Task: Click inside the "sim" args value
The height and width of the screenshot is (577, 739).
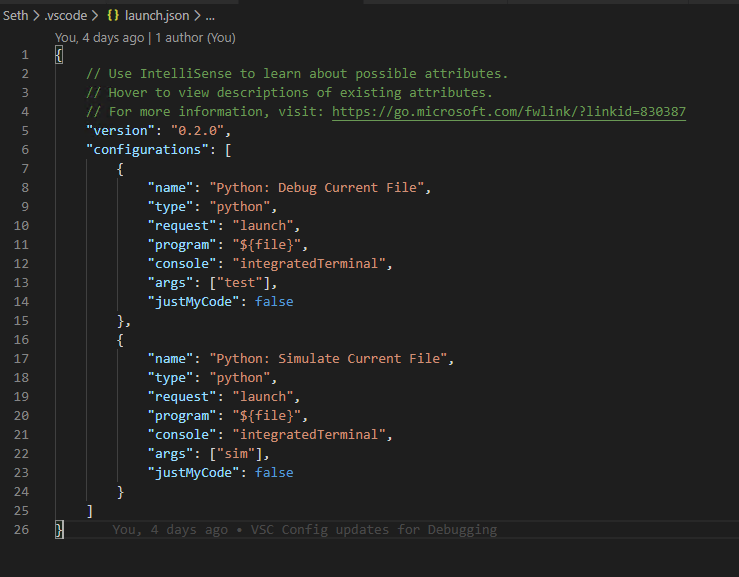Action: [236, 454]
